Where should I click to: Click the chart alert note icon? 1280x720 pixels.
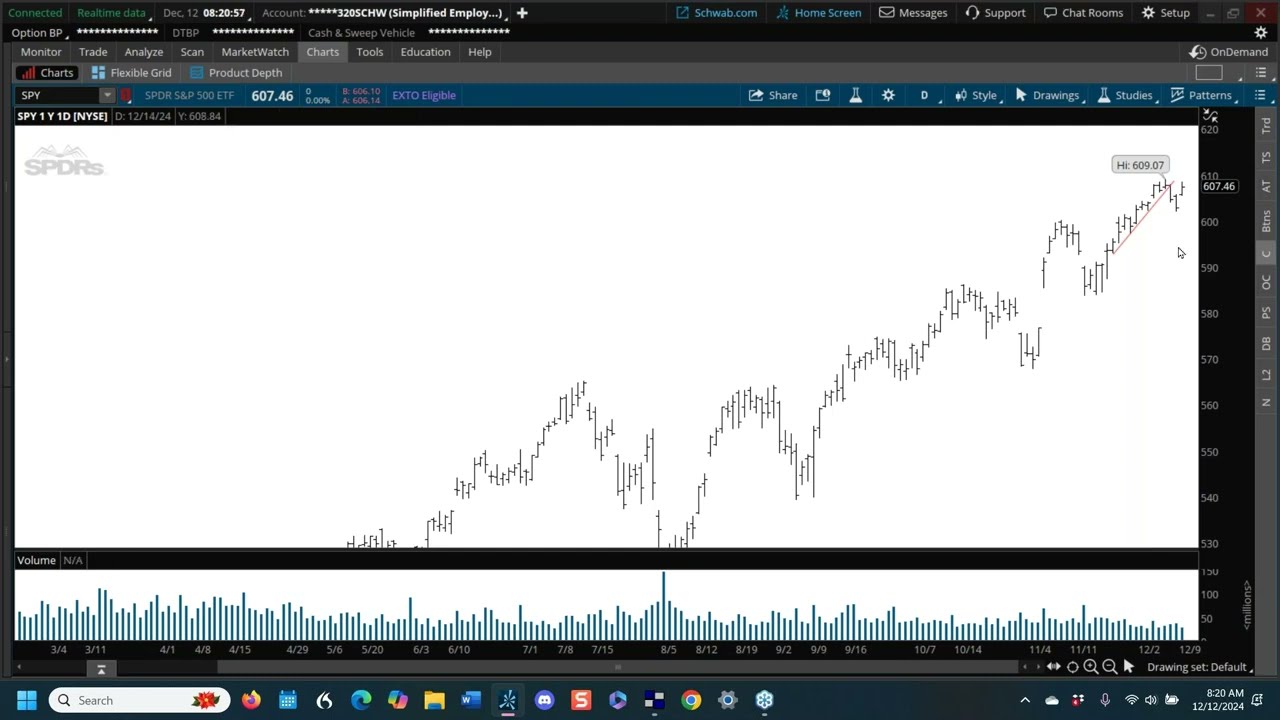click(x=822, y=95)
